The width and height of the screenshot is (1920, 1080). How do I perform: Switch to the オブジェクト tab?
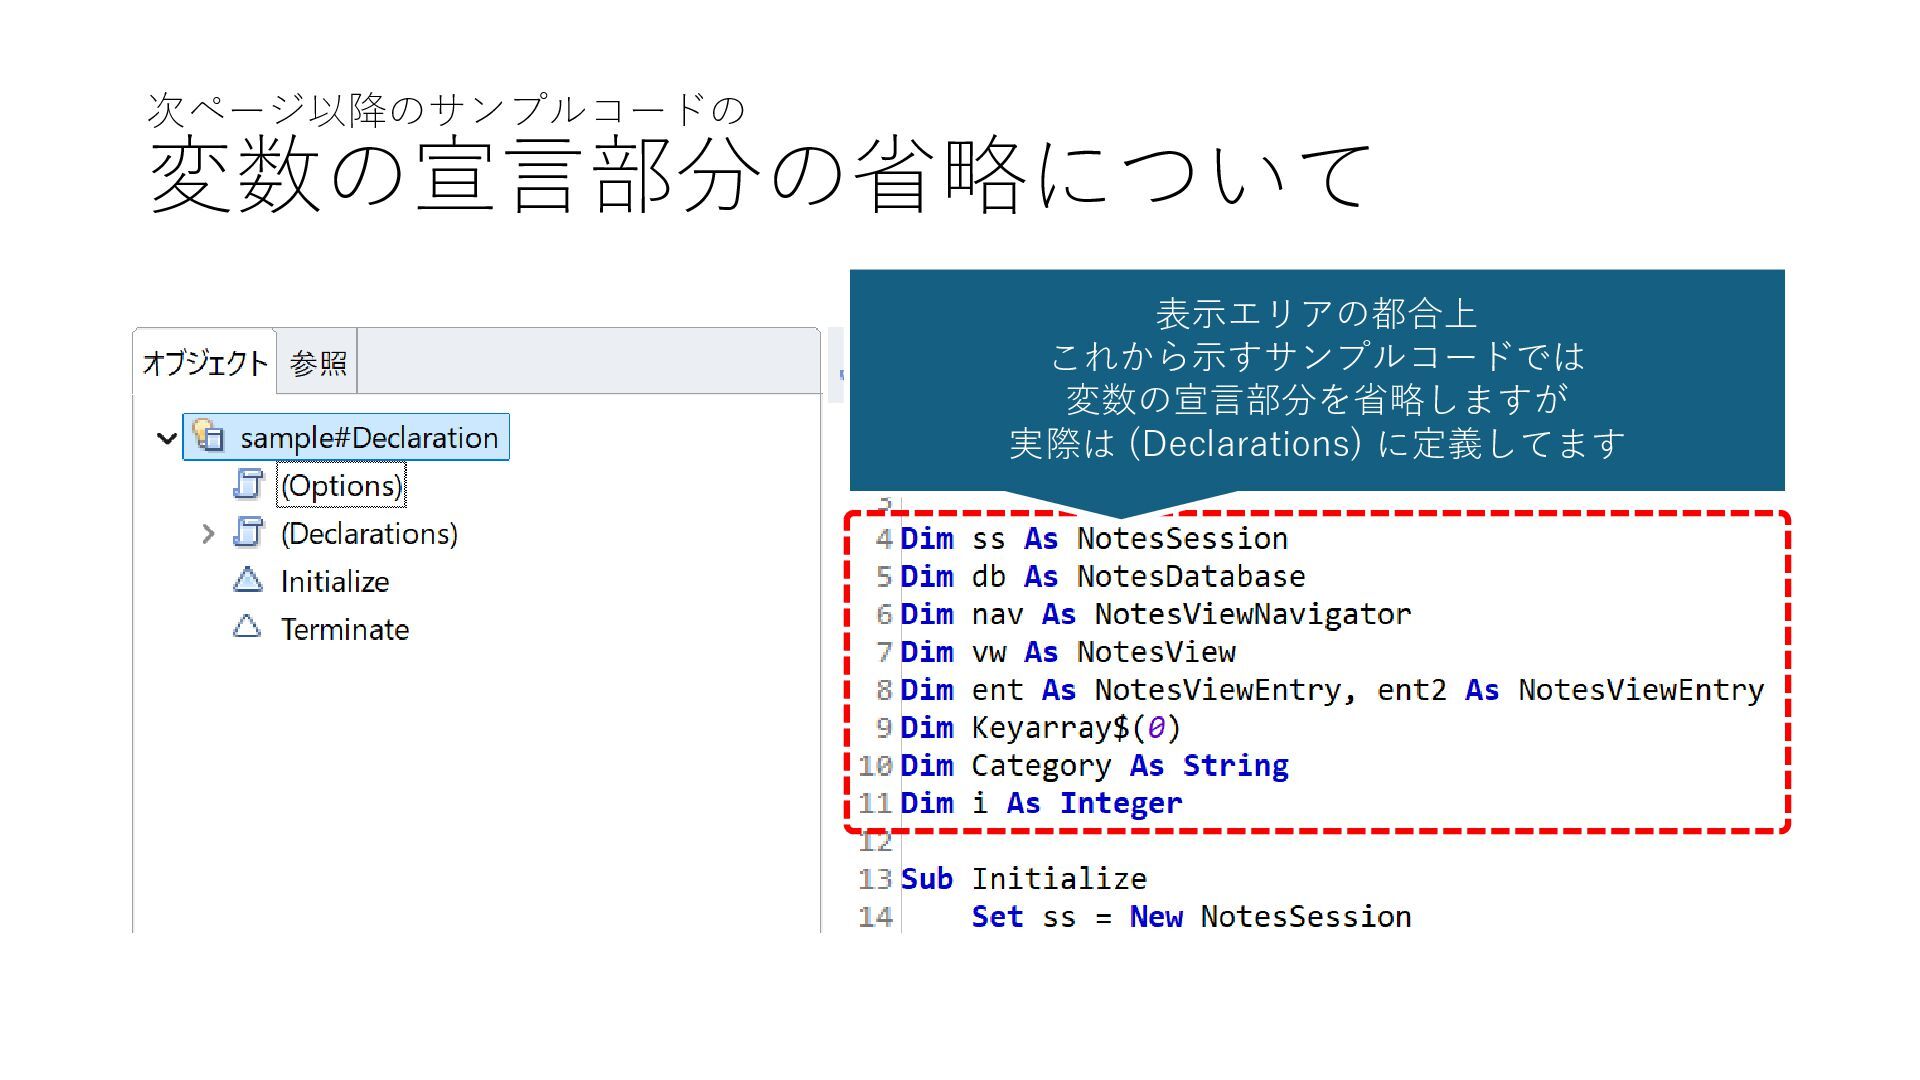pos(205,363)
